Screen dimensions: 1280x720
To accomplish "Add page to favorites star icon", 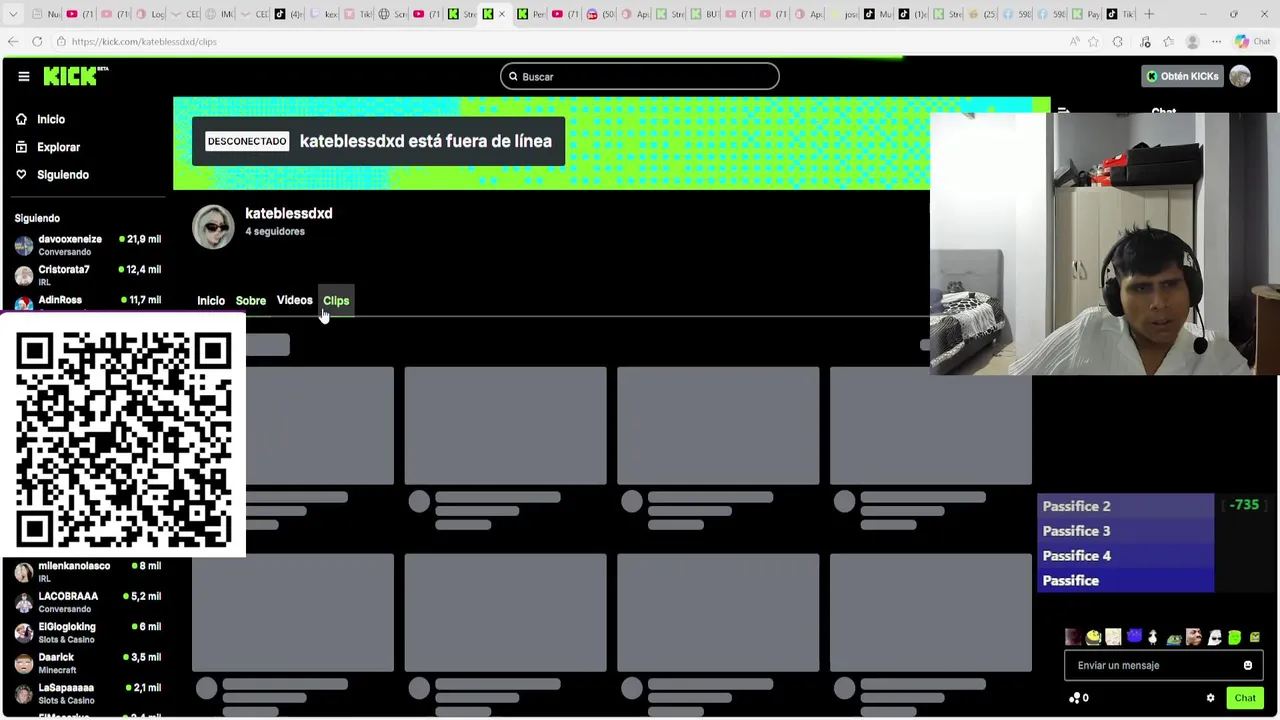I will 1093,42.
